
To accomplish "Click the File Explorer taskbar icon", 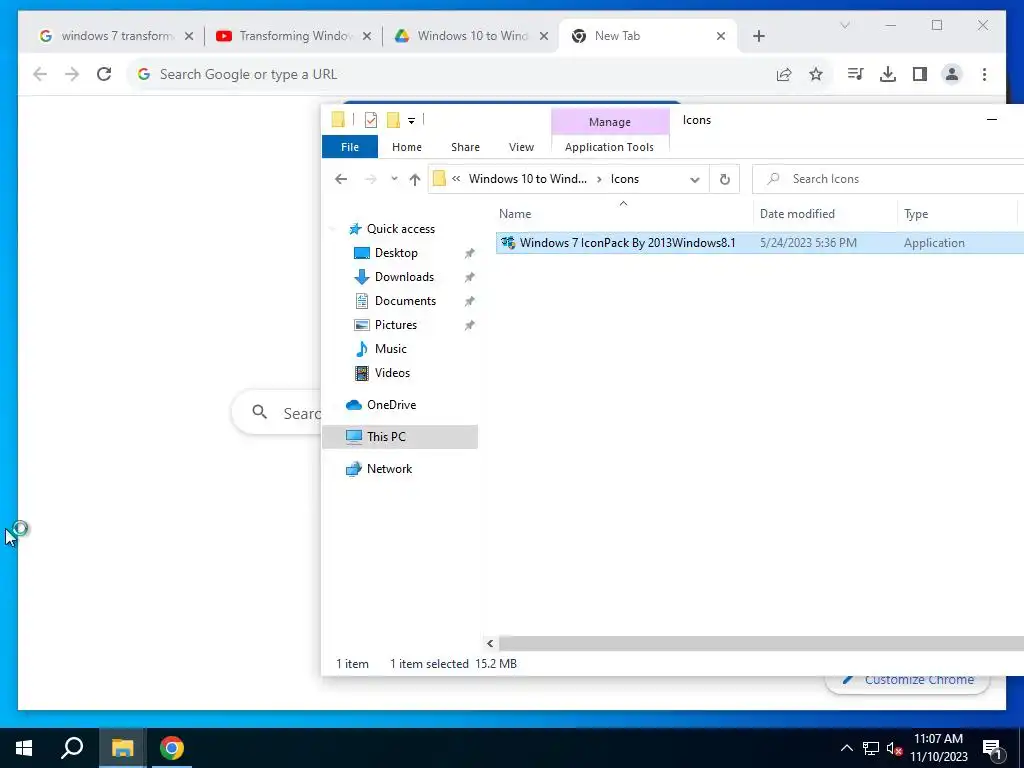I will [122, 748].
